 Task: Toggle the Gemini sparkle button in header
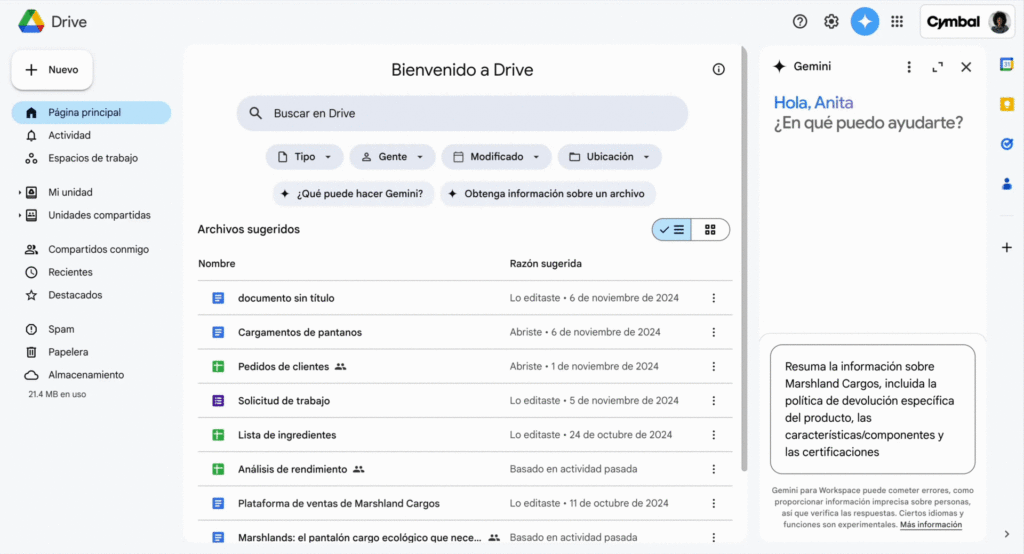[x=865, y=22]
